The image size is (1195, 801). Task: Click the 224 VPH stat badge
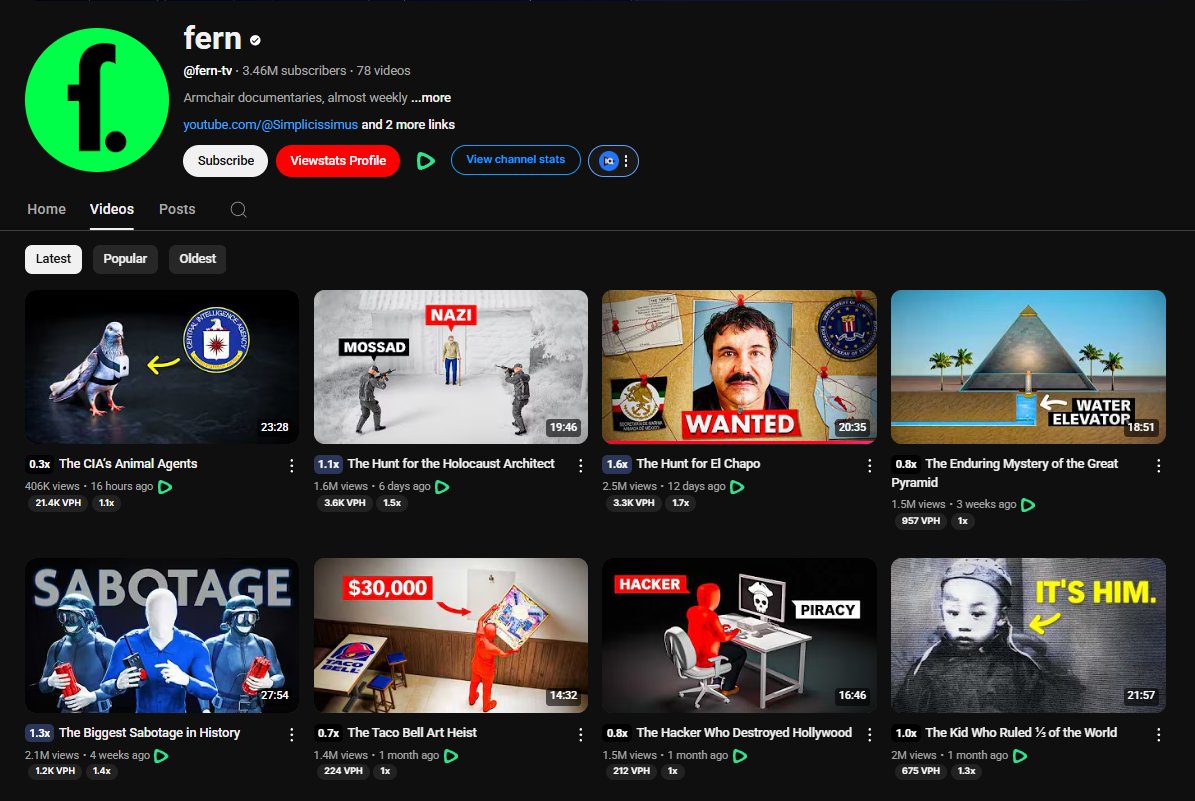click(x=343, y=771)
